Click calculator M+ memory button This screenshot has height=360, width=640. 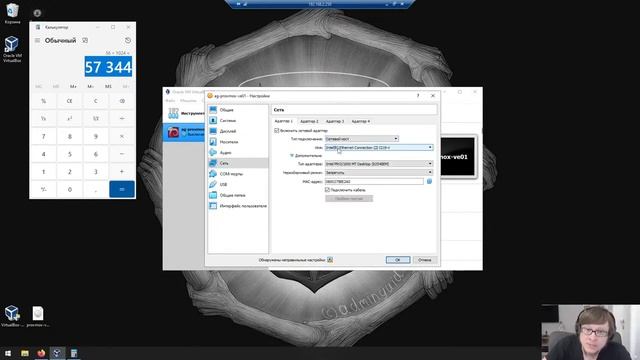tap(73, 87)
